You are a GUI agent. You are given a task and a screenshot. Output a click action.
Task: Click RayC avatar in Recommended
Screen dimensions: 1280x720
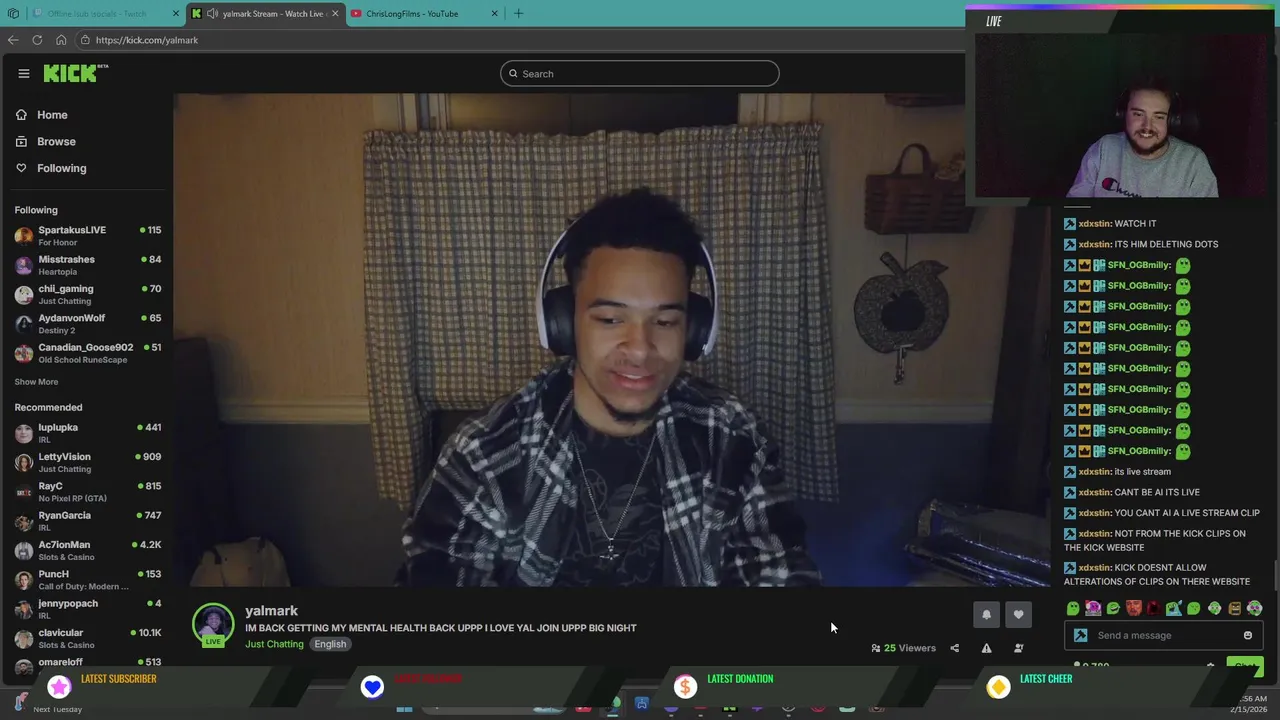(x=24, y=492)
